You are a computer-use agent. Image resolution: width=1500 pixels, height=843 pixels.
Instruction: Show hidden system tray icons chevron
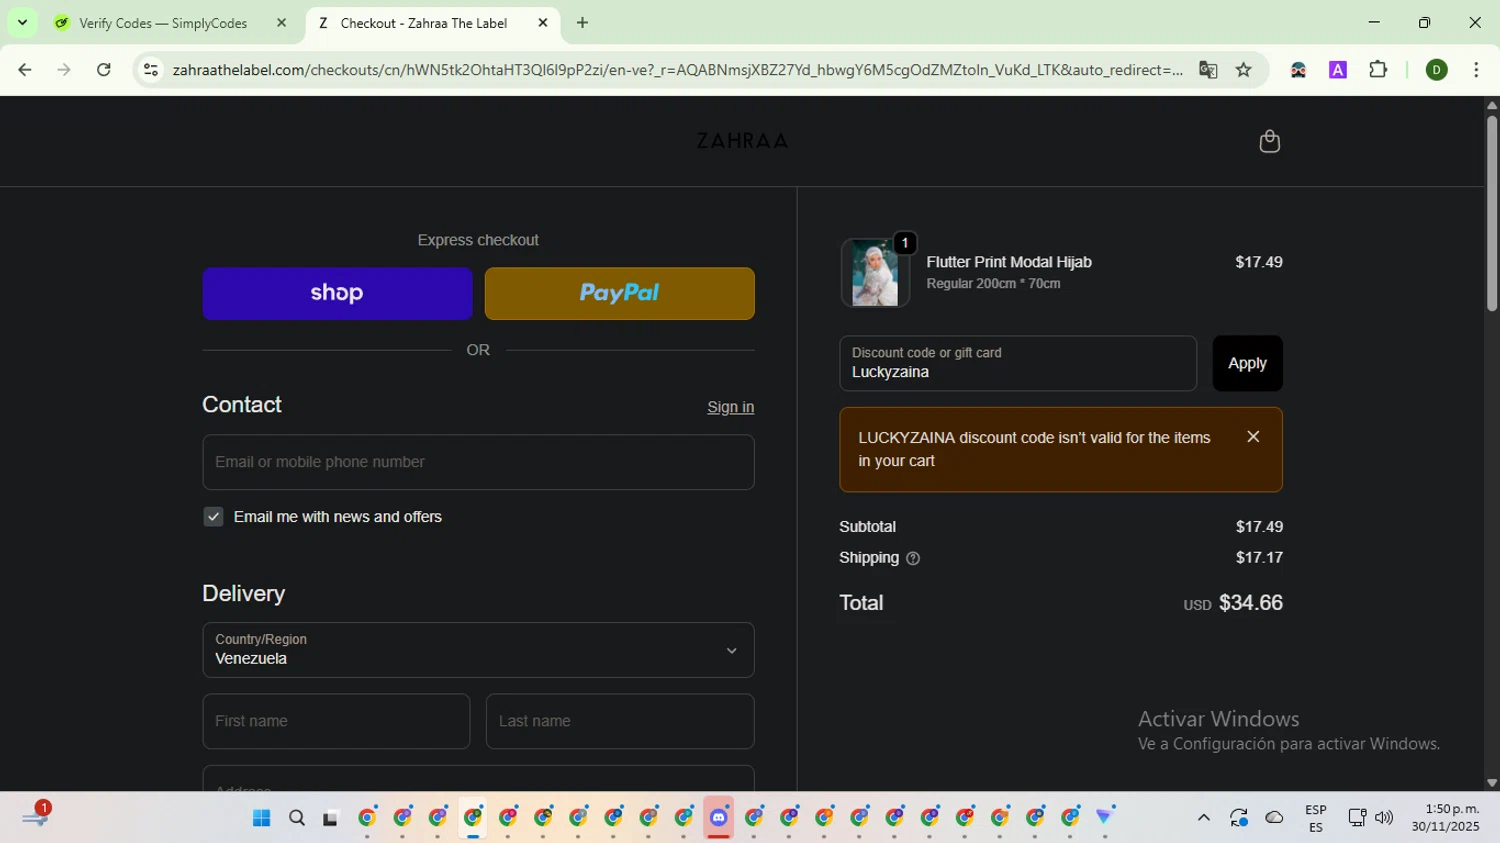click(1203, 818)
